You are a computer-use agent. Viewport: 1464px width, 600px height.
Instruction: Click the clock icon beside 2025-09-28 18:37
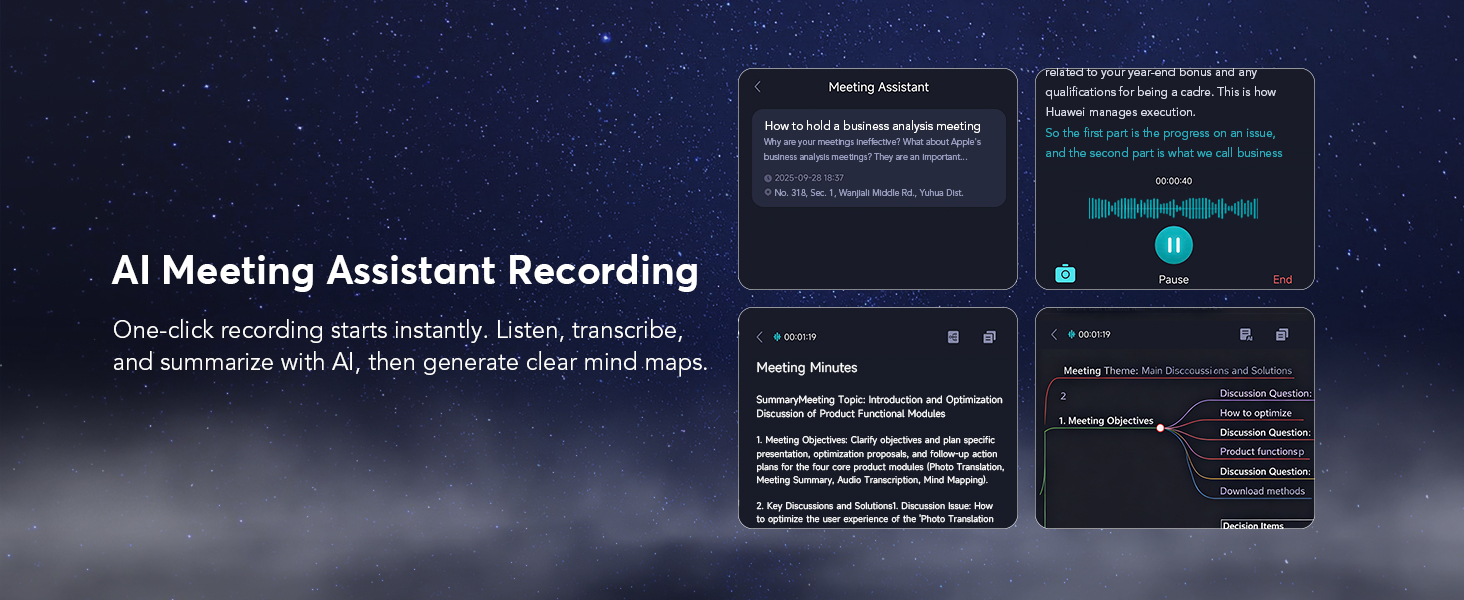pos(768,178)
